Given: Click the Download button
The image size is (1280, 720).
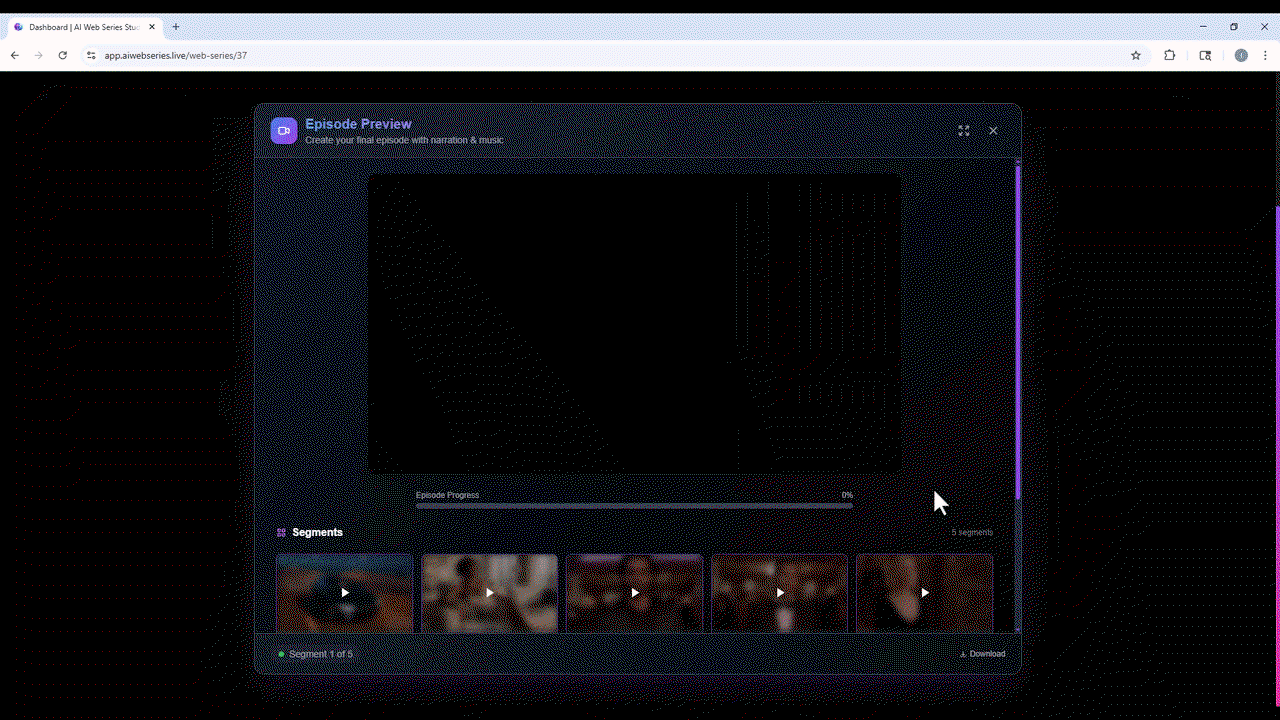Looking at the screenshot, I should click(982, 654).
